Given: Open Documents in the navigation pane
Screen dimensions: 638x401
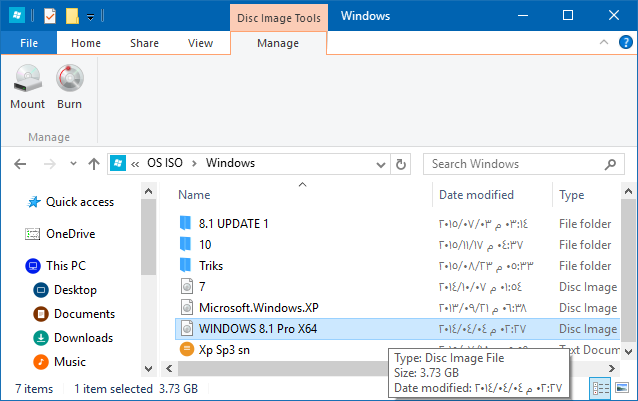Looking at the screenshot, I should pos(84,314).
